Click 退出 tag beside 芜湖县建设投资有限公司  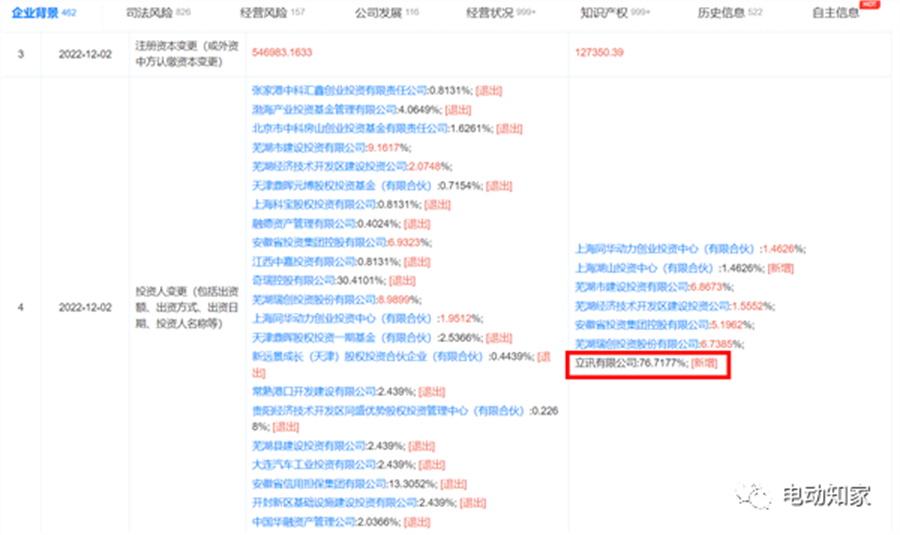coord(421,445)
